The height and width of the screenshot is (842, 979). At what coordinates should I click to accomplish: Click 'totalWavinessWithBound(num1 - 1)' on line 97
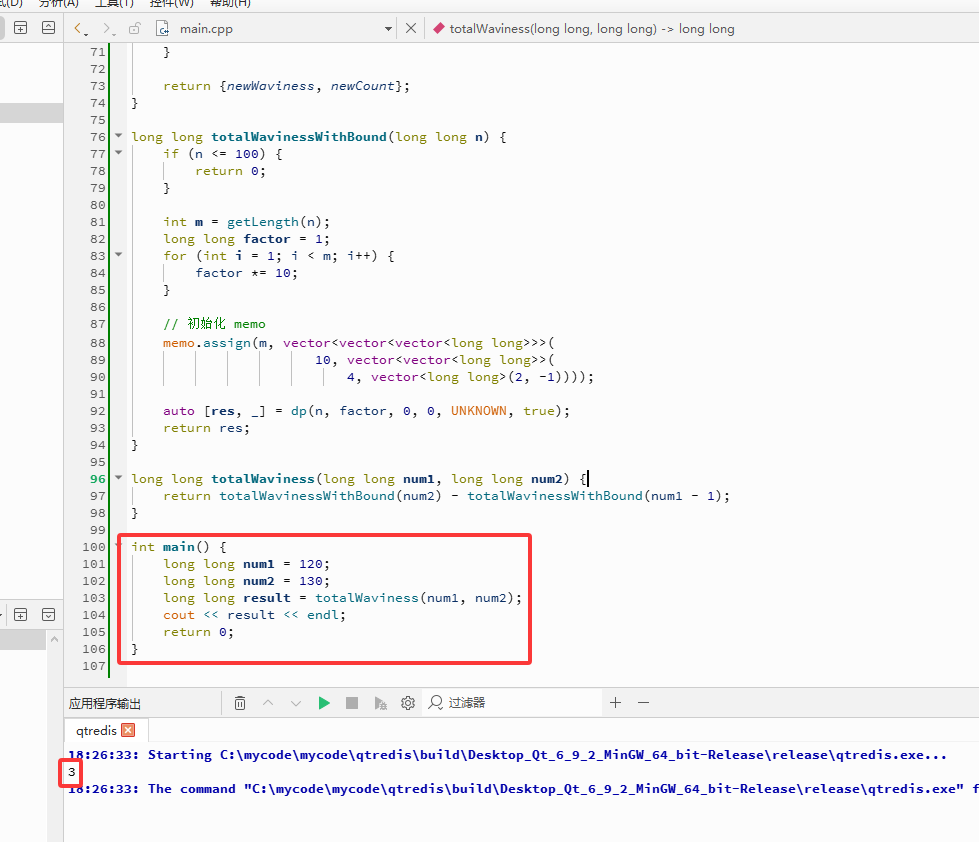(594, 496)
